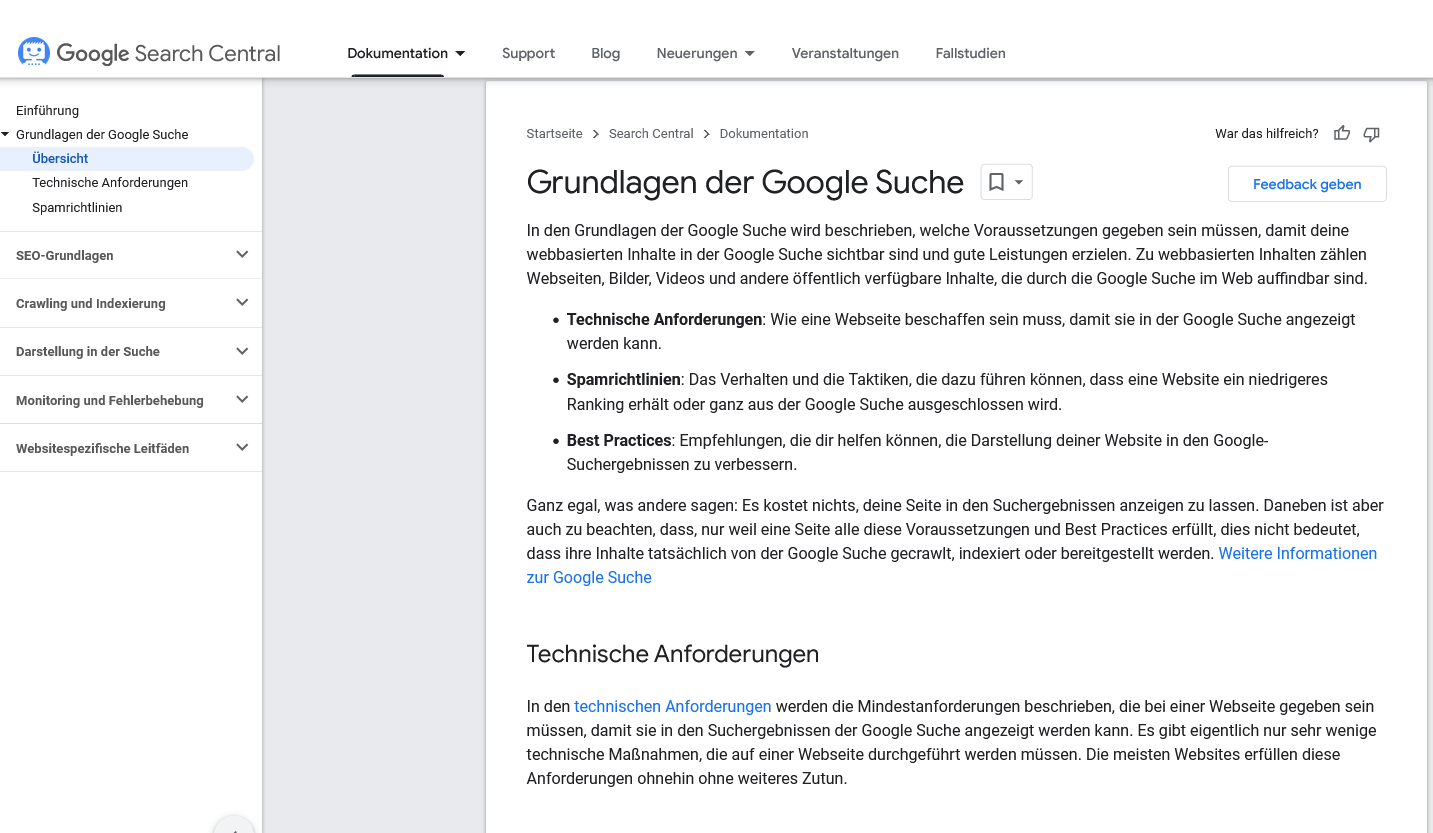Click the Websitespezifische Leitfäden label
This screenshot has width=1433, height=833.
pos(102,449)
